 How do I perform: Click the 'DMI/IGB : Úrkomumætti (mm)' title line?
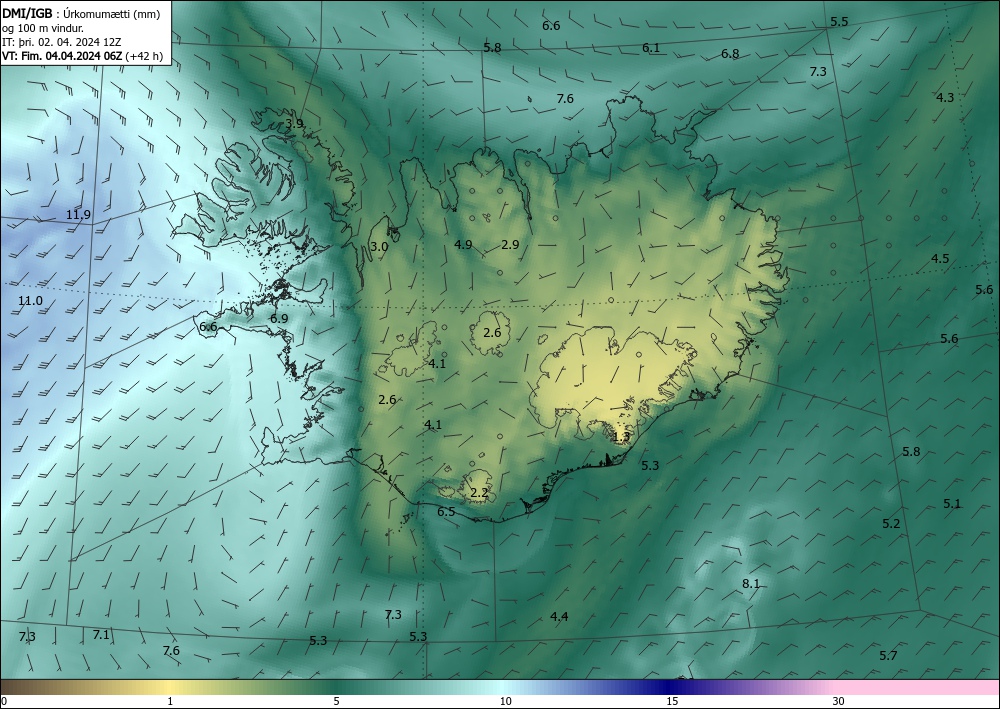point(81,14)
